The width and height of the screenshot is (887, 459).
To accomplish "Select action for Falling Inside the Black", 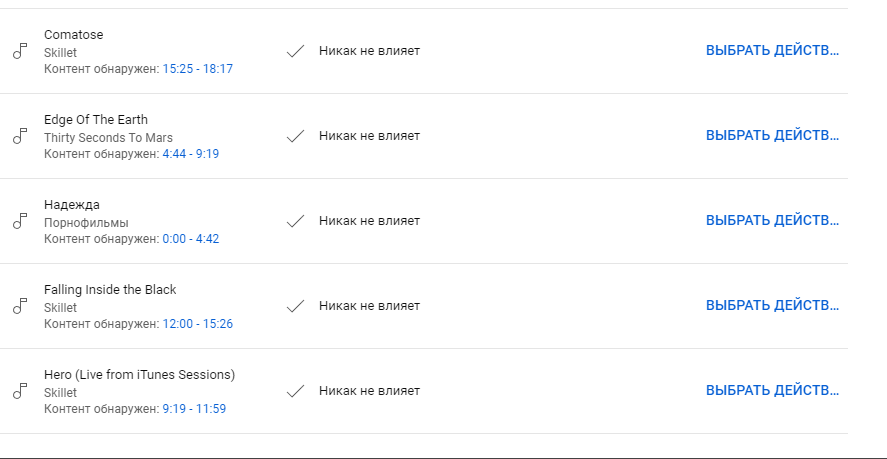I will pyautogui.click(x=772, y=306).
